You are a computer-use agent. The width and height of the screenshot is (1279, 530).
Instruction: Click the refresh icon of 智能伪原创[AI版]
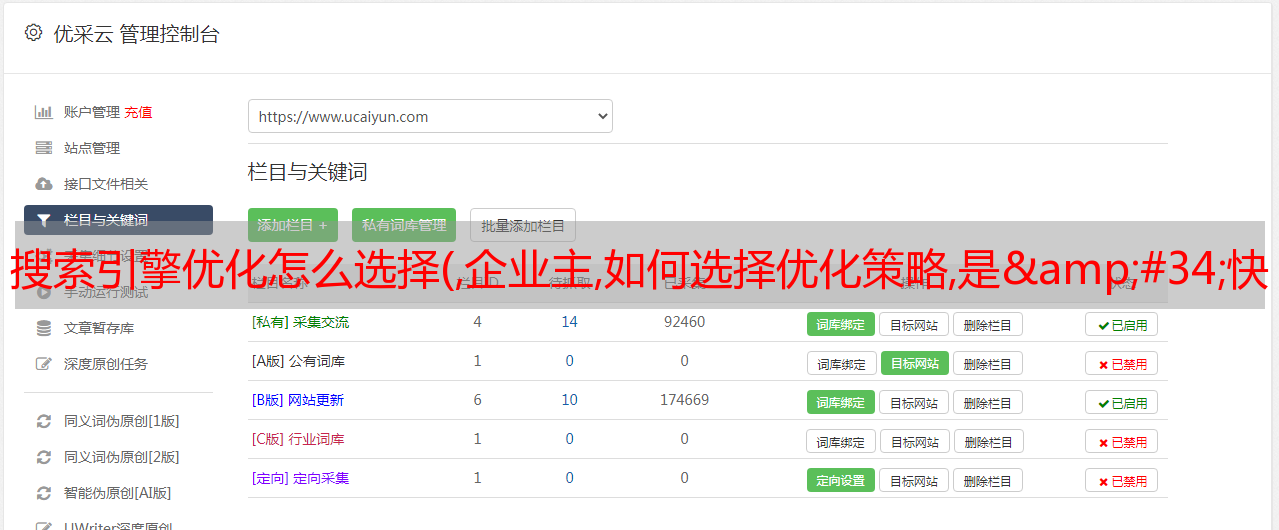[x=43, y=493]
